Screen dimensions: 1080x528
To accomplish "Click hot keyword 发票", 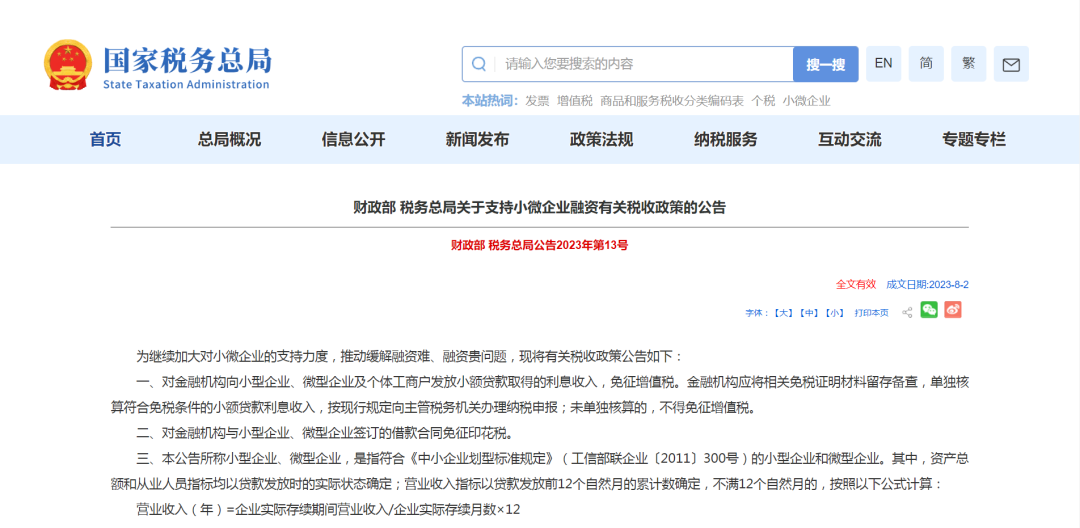I will point(537,101).
